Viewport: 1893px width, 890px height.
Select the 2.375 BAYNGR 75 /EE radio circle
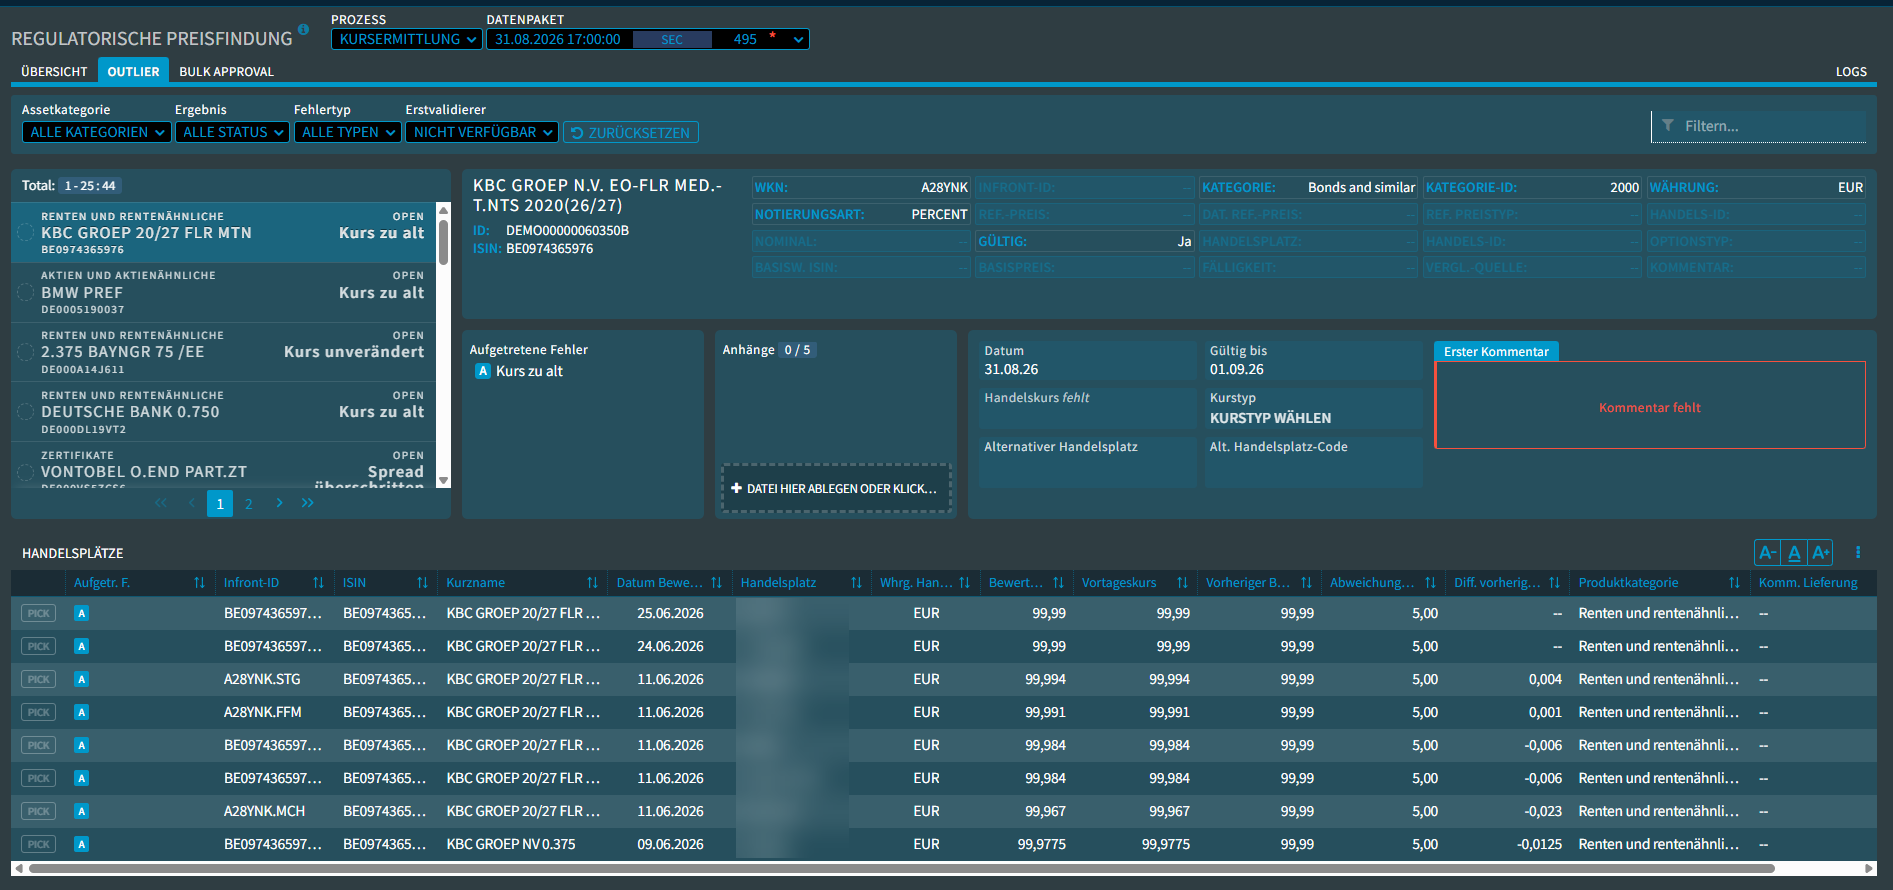[x=26, y=352]
